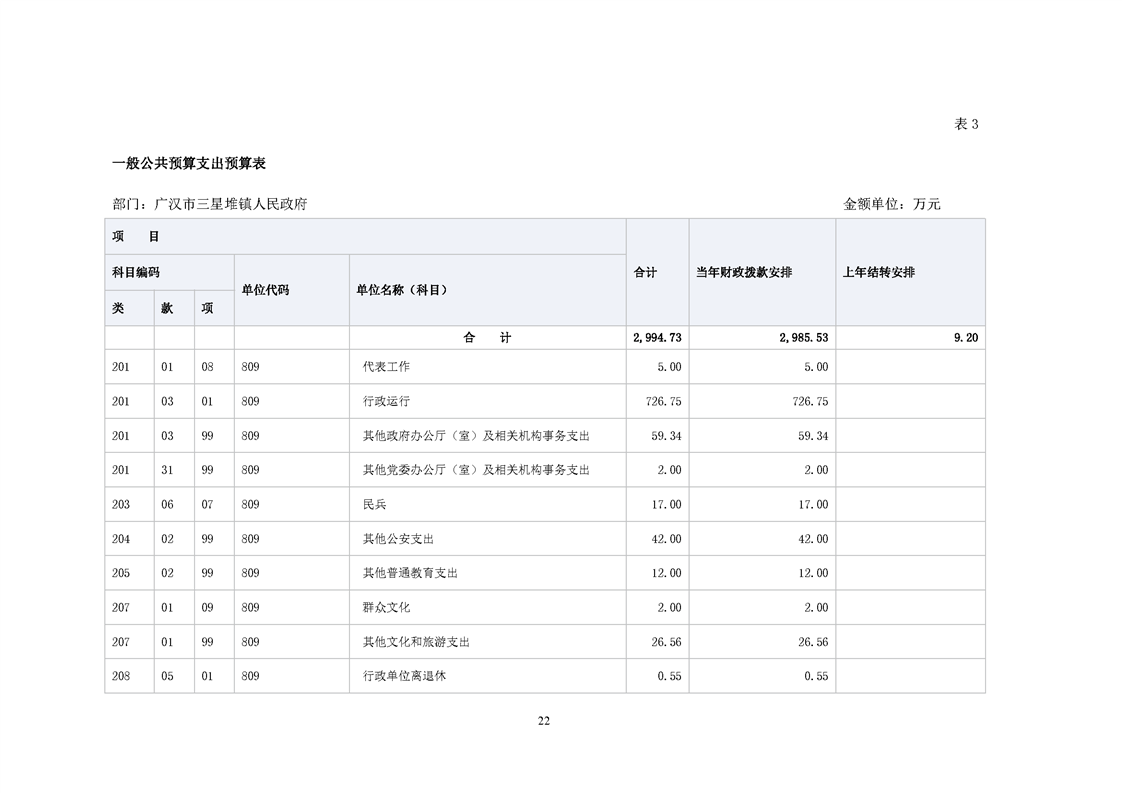Click the page number 22

click(x=544, y=721)
